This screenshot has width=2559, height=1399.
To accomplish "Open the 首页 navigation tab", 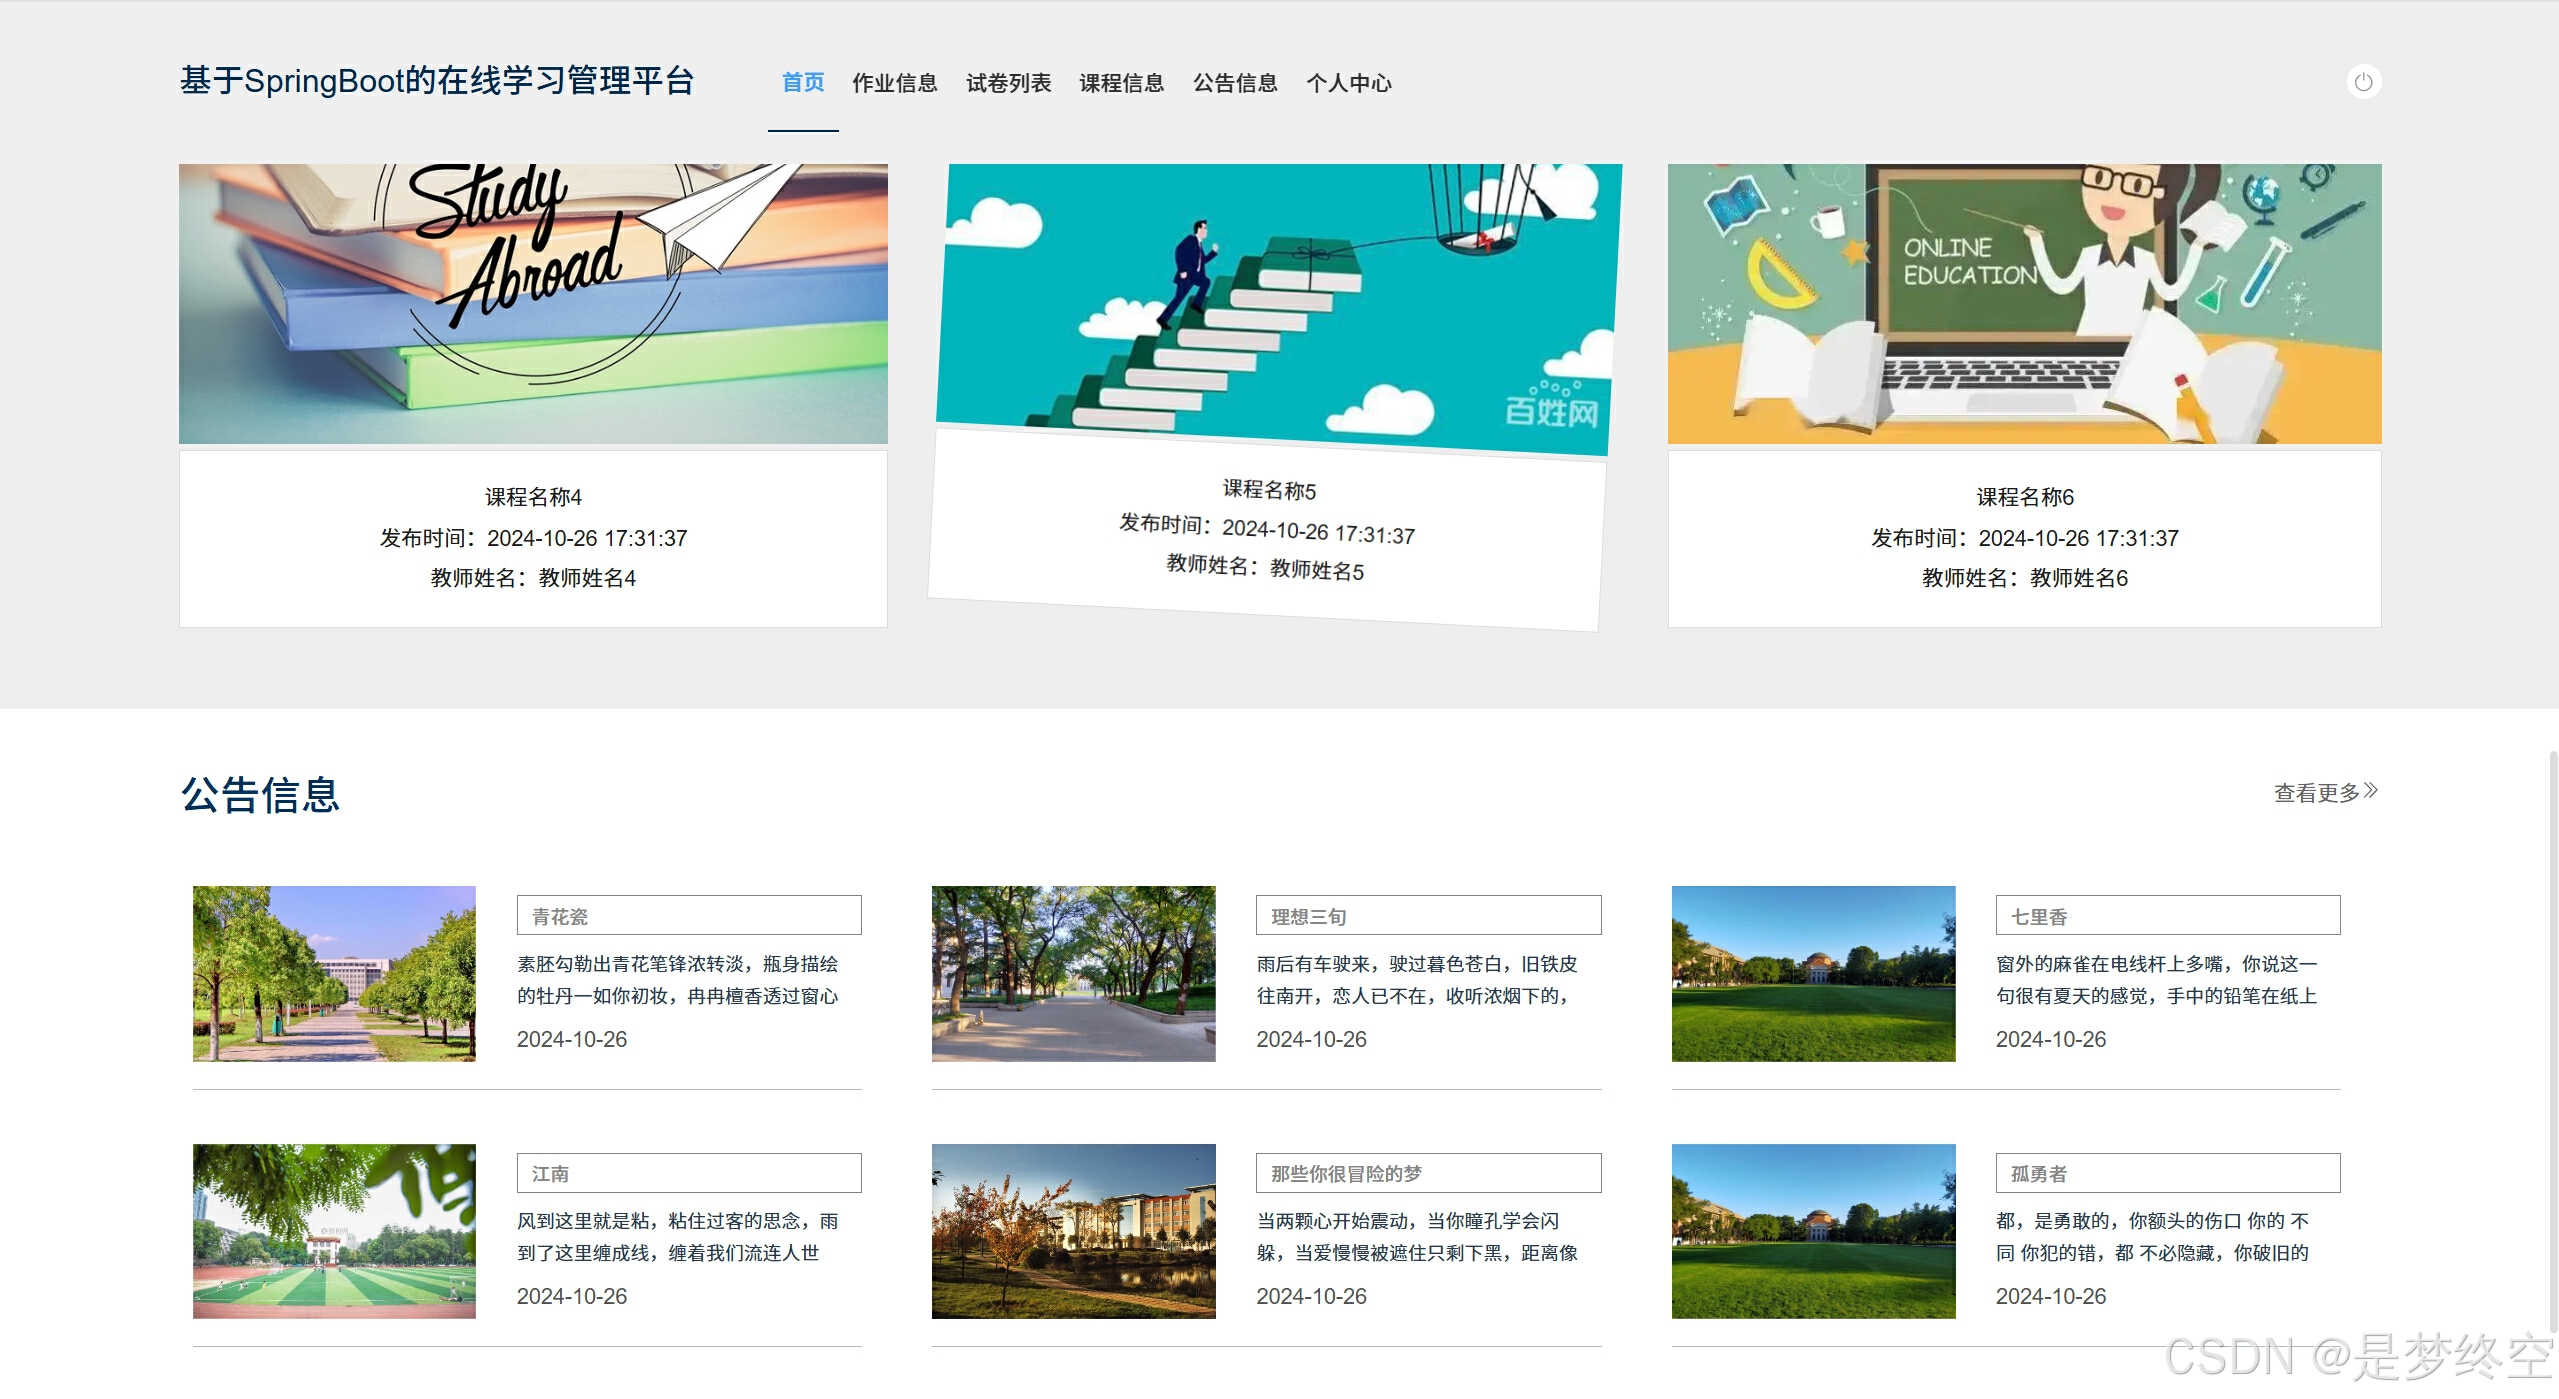I will coord(802,83).
